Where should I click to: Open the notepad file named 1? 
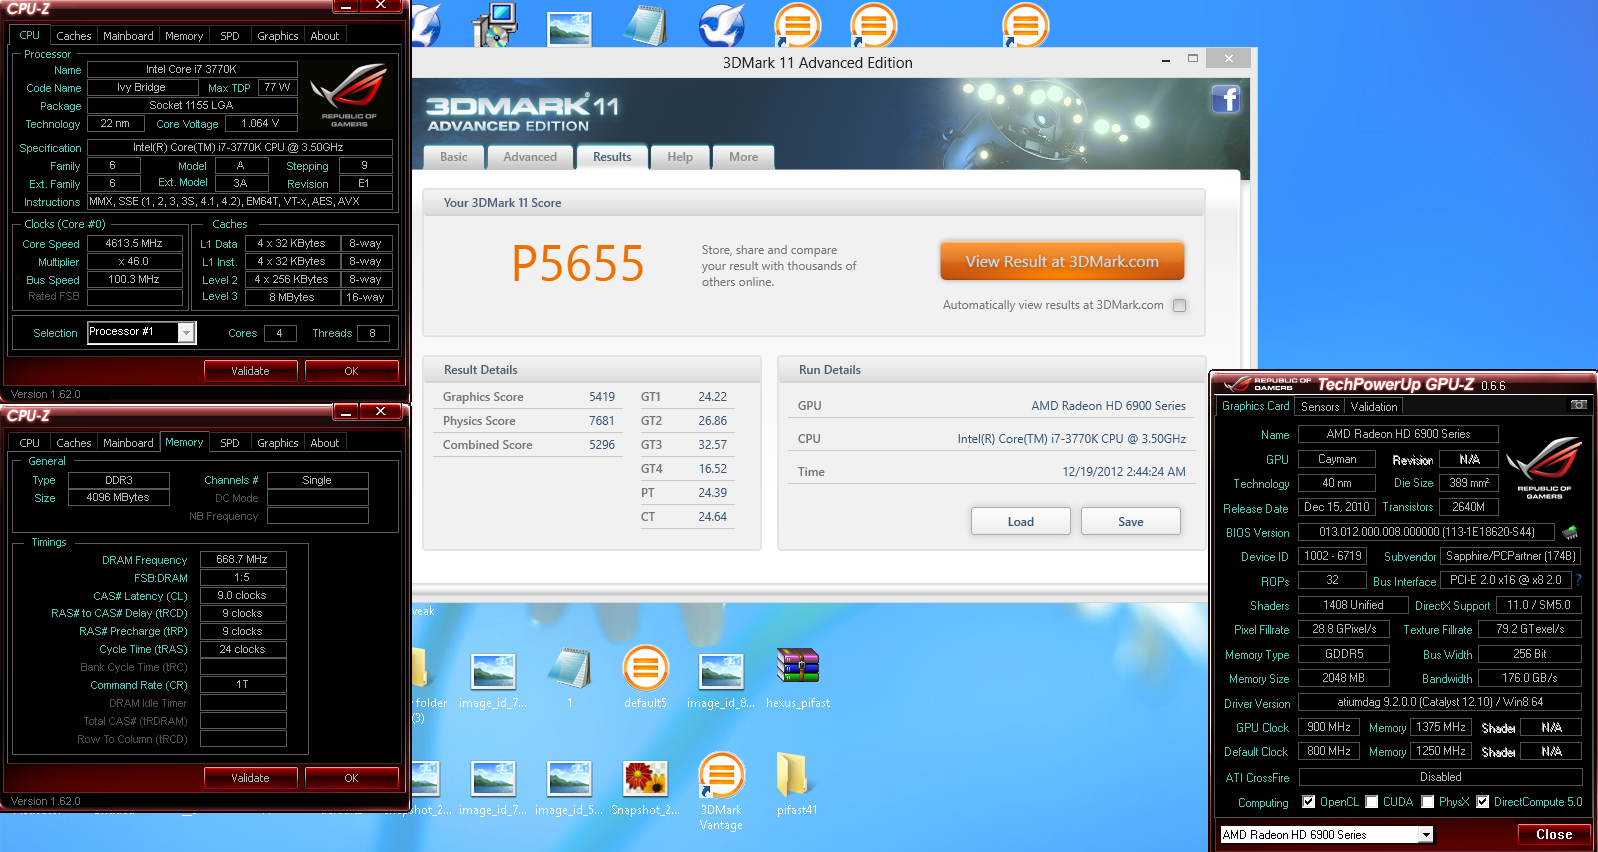click(x=570, y=677)
